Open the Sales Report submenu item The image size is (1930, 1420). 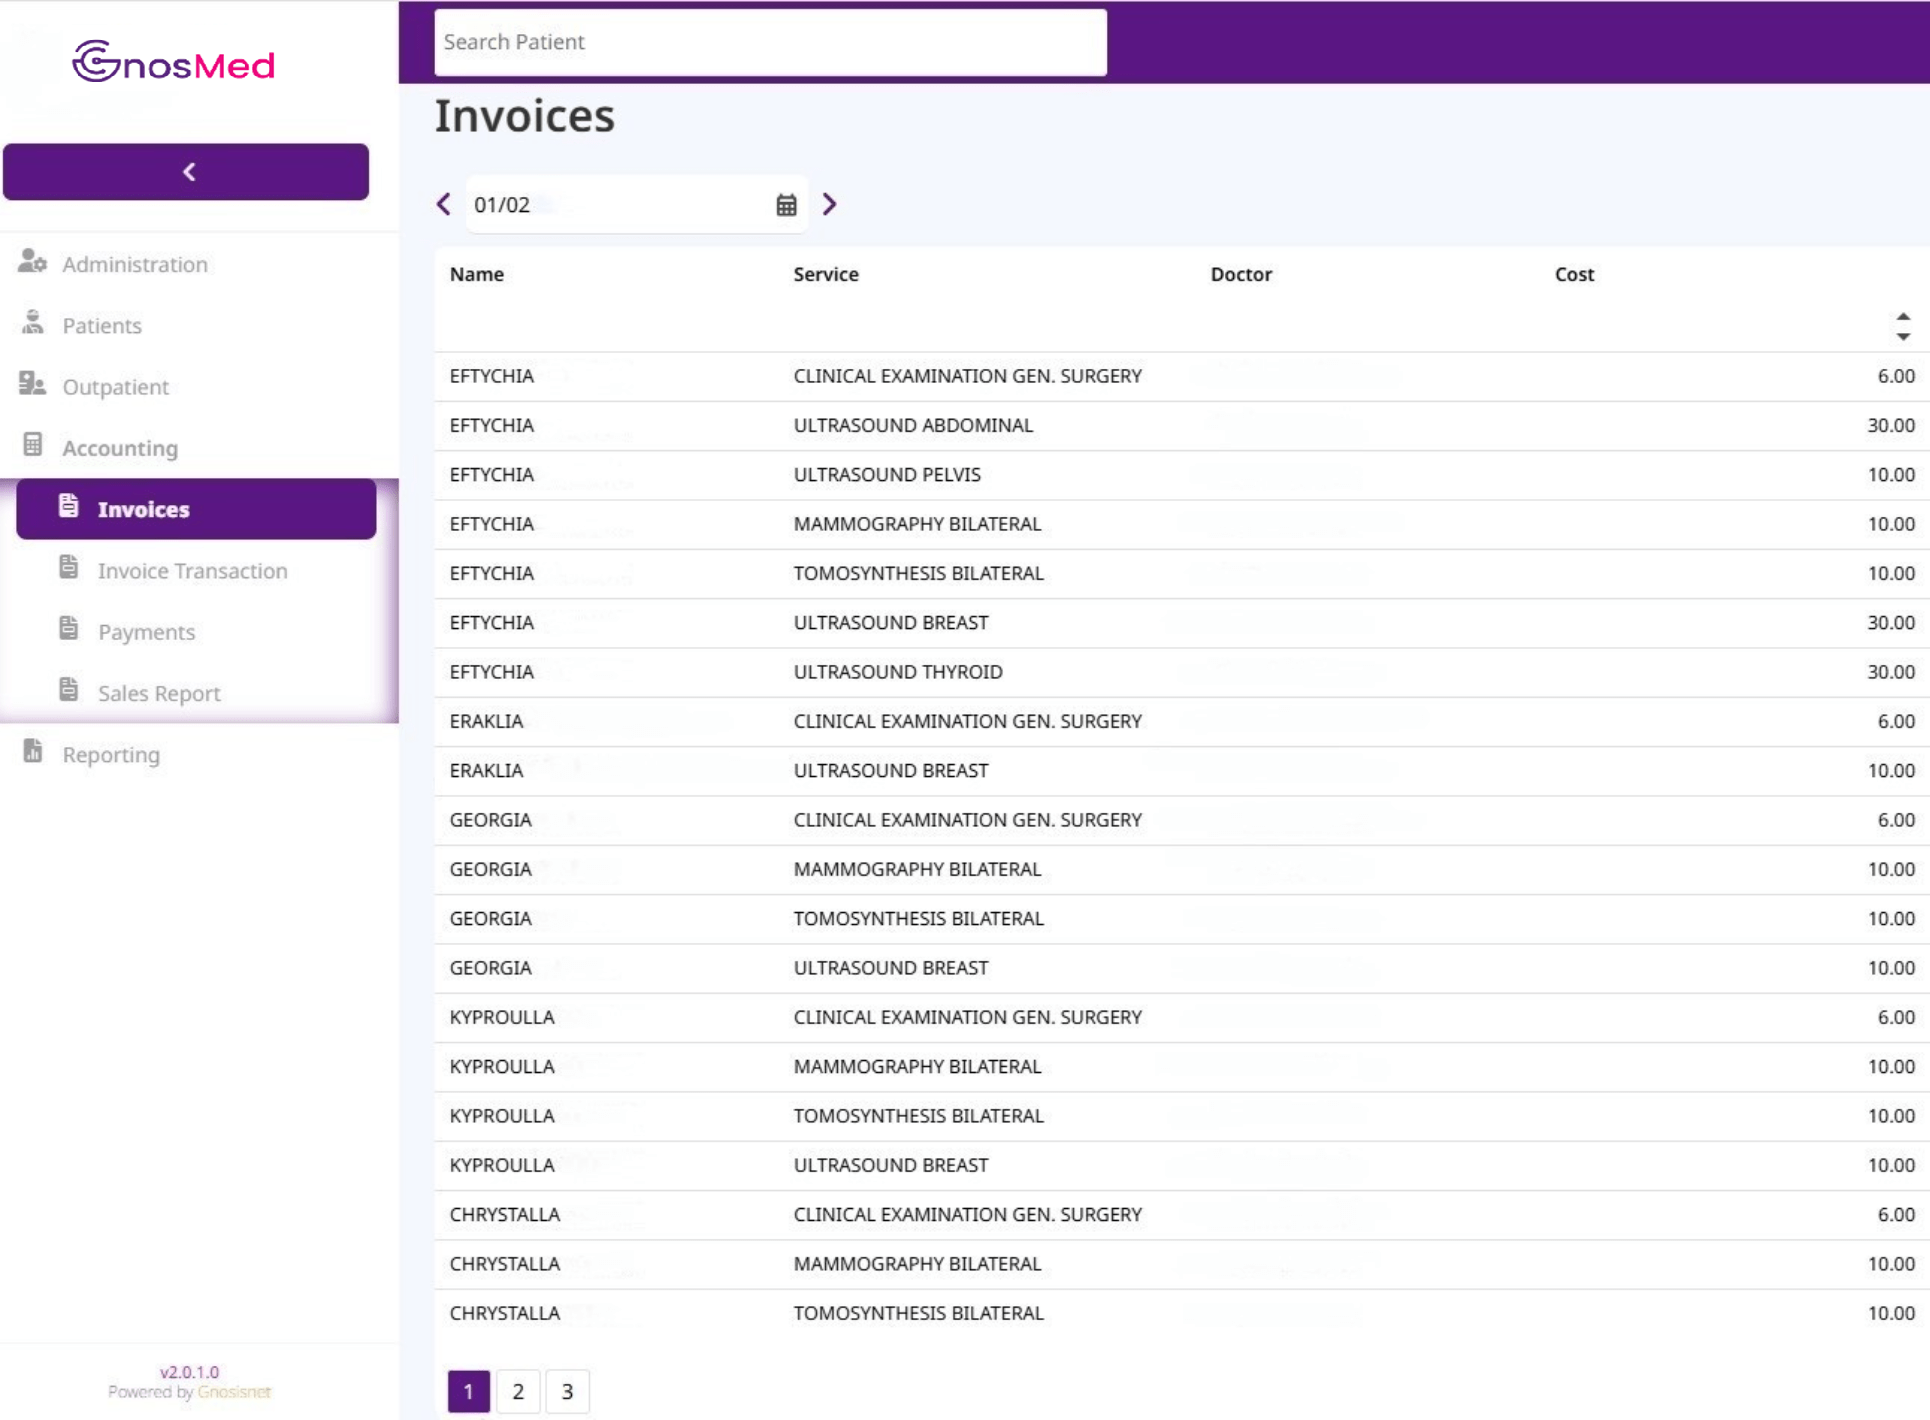(159, 693)
